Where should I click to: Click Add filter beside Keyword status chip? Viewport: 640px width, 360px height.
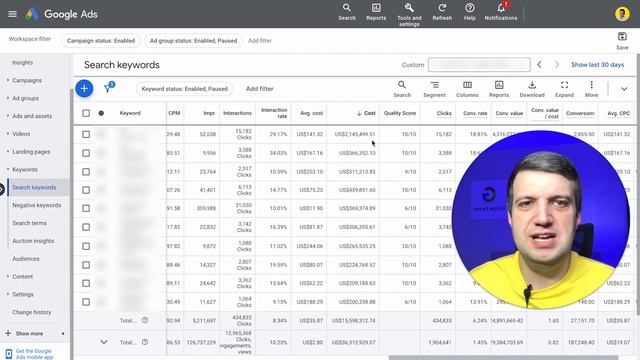260,89
